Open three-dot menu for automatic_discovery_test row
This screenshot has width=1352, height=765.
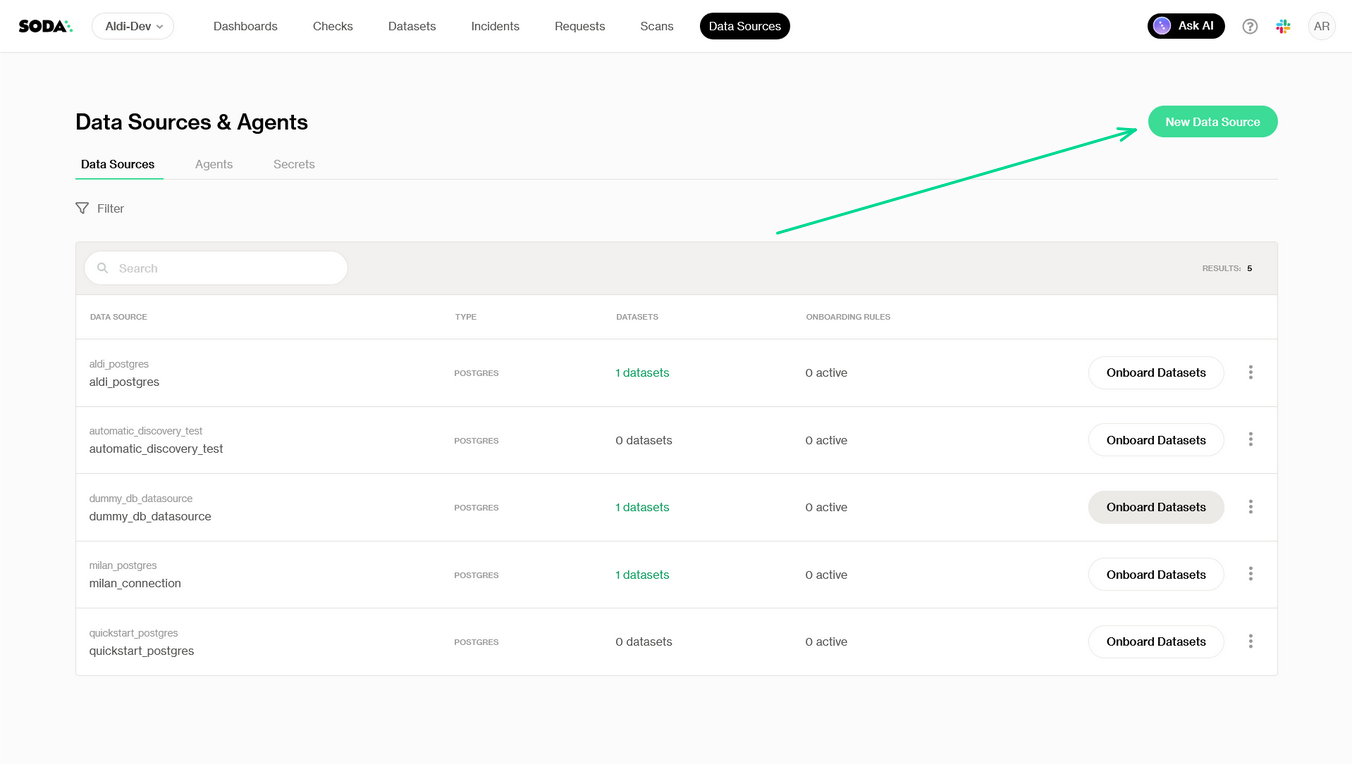click(x=1250, y=440)
